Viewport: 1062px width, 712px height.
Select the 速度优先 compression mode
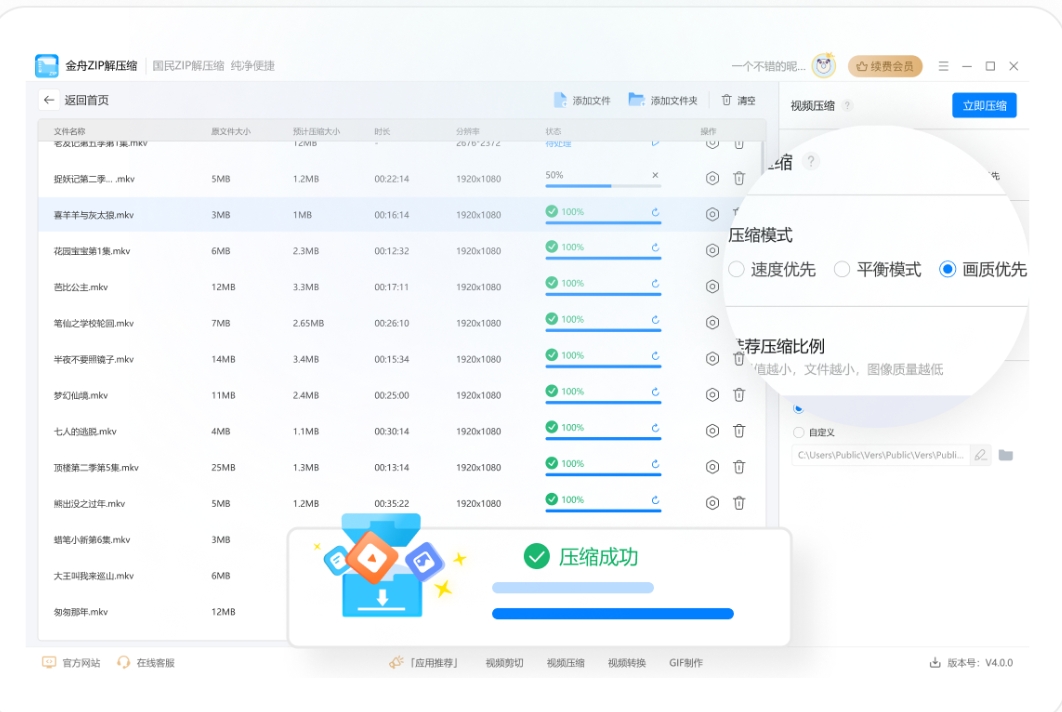tap(737, 269)
